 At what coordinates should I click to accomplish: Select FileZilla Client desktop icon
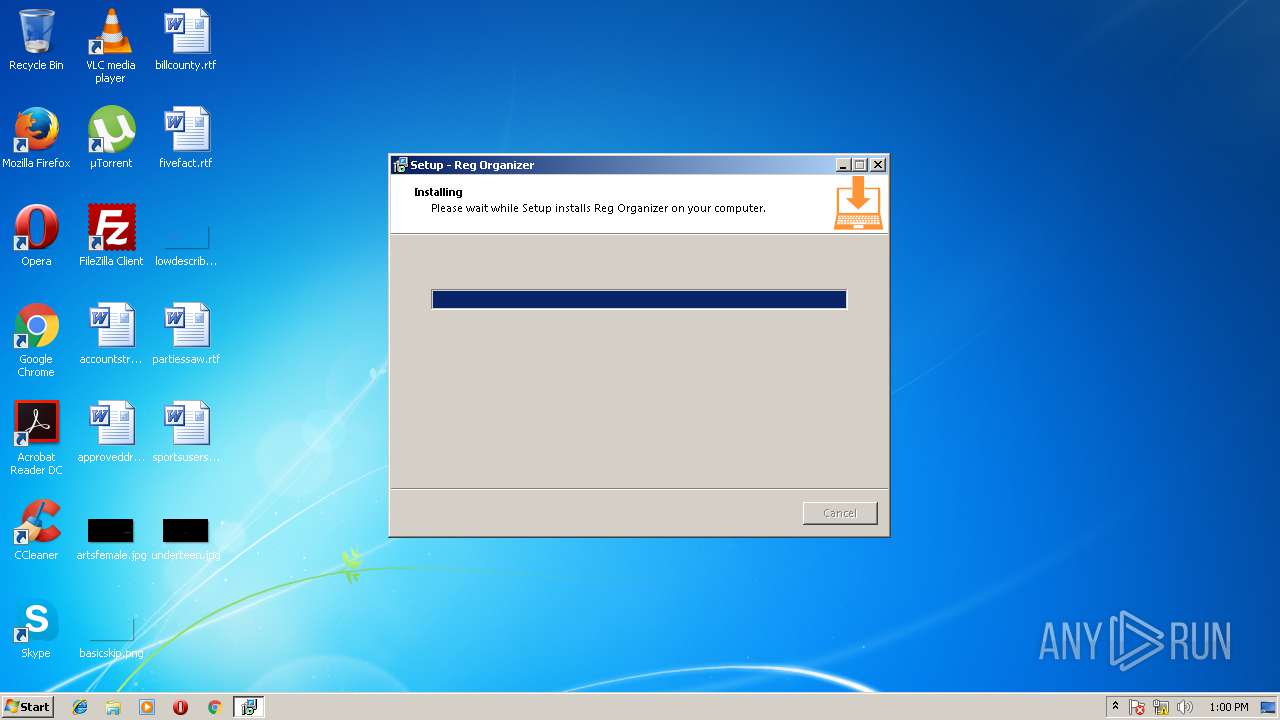click(x=111, y=236)
